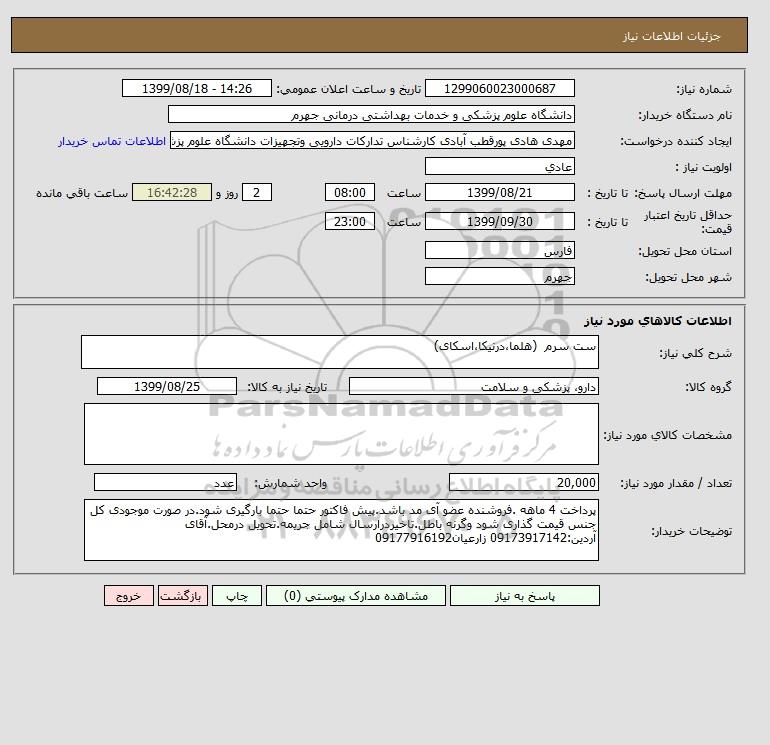770x745 pixels.
Task: Click the announcement date field 1399/08/18 - 14:26
Action: pos(196,88)
